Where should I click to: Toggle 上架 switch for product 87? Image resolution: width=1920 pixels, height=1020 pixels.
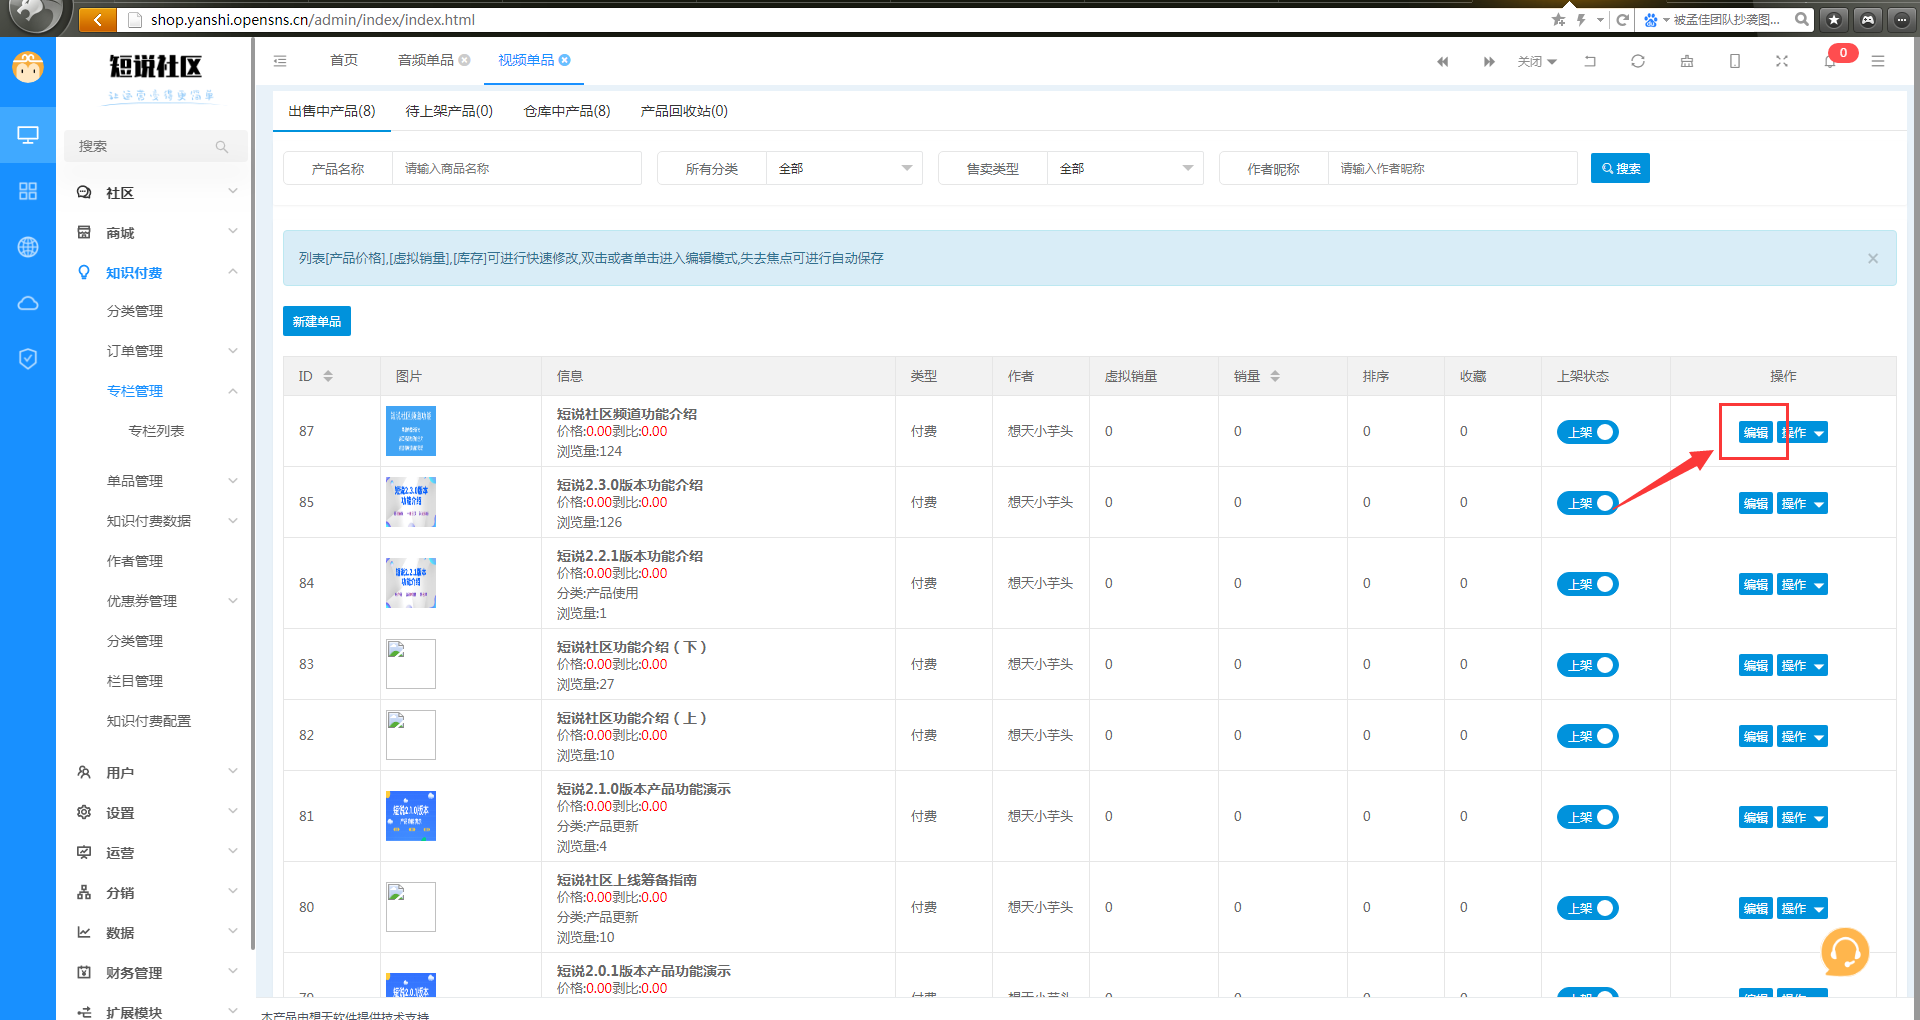click(x=1587, y=432)
